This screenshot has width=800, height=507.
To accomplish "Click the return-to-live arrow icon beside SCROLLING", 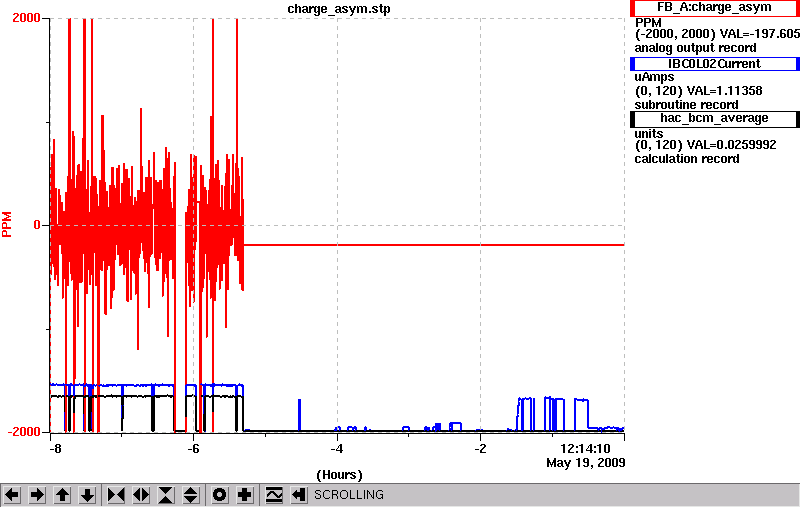I will point(299,495).
